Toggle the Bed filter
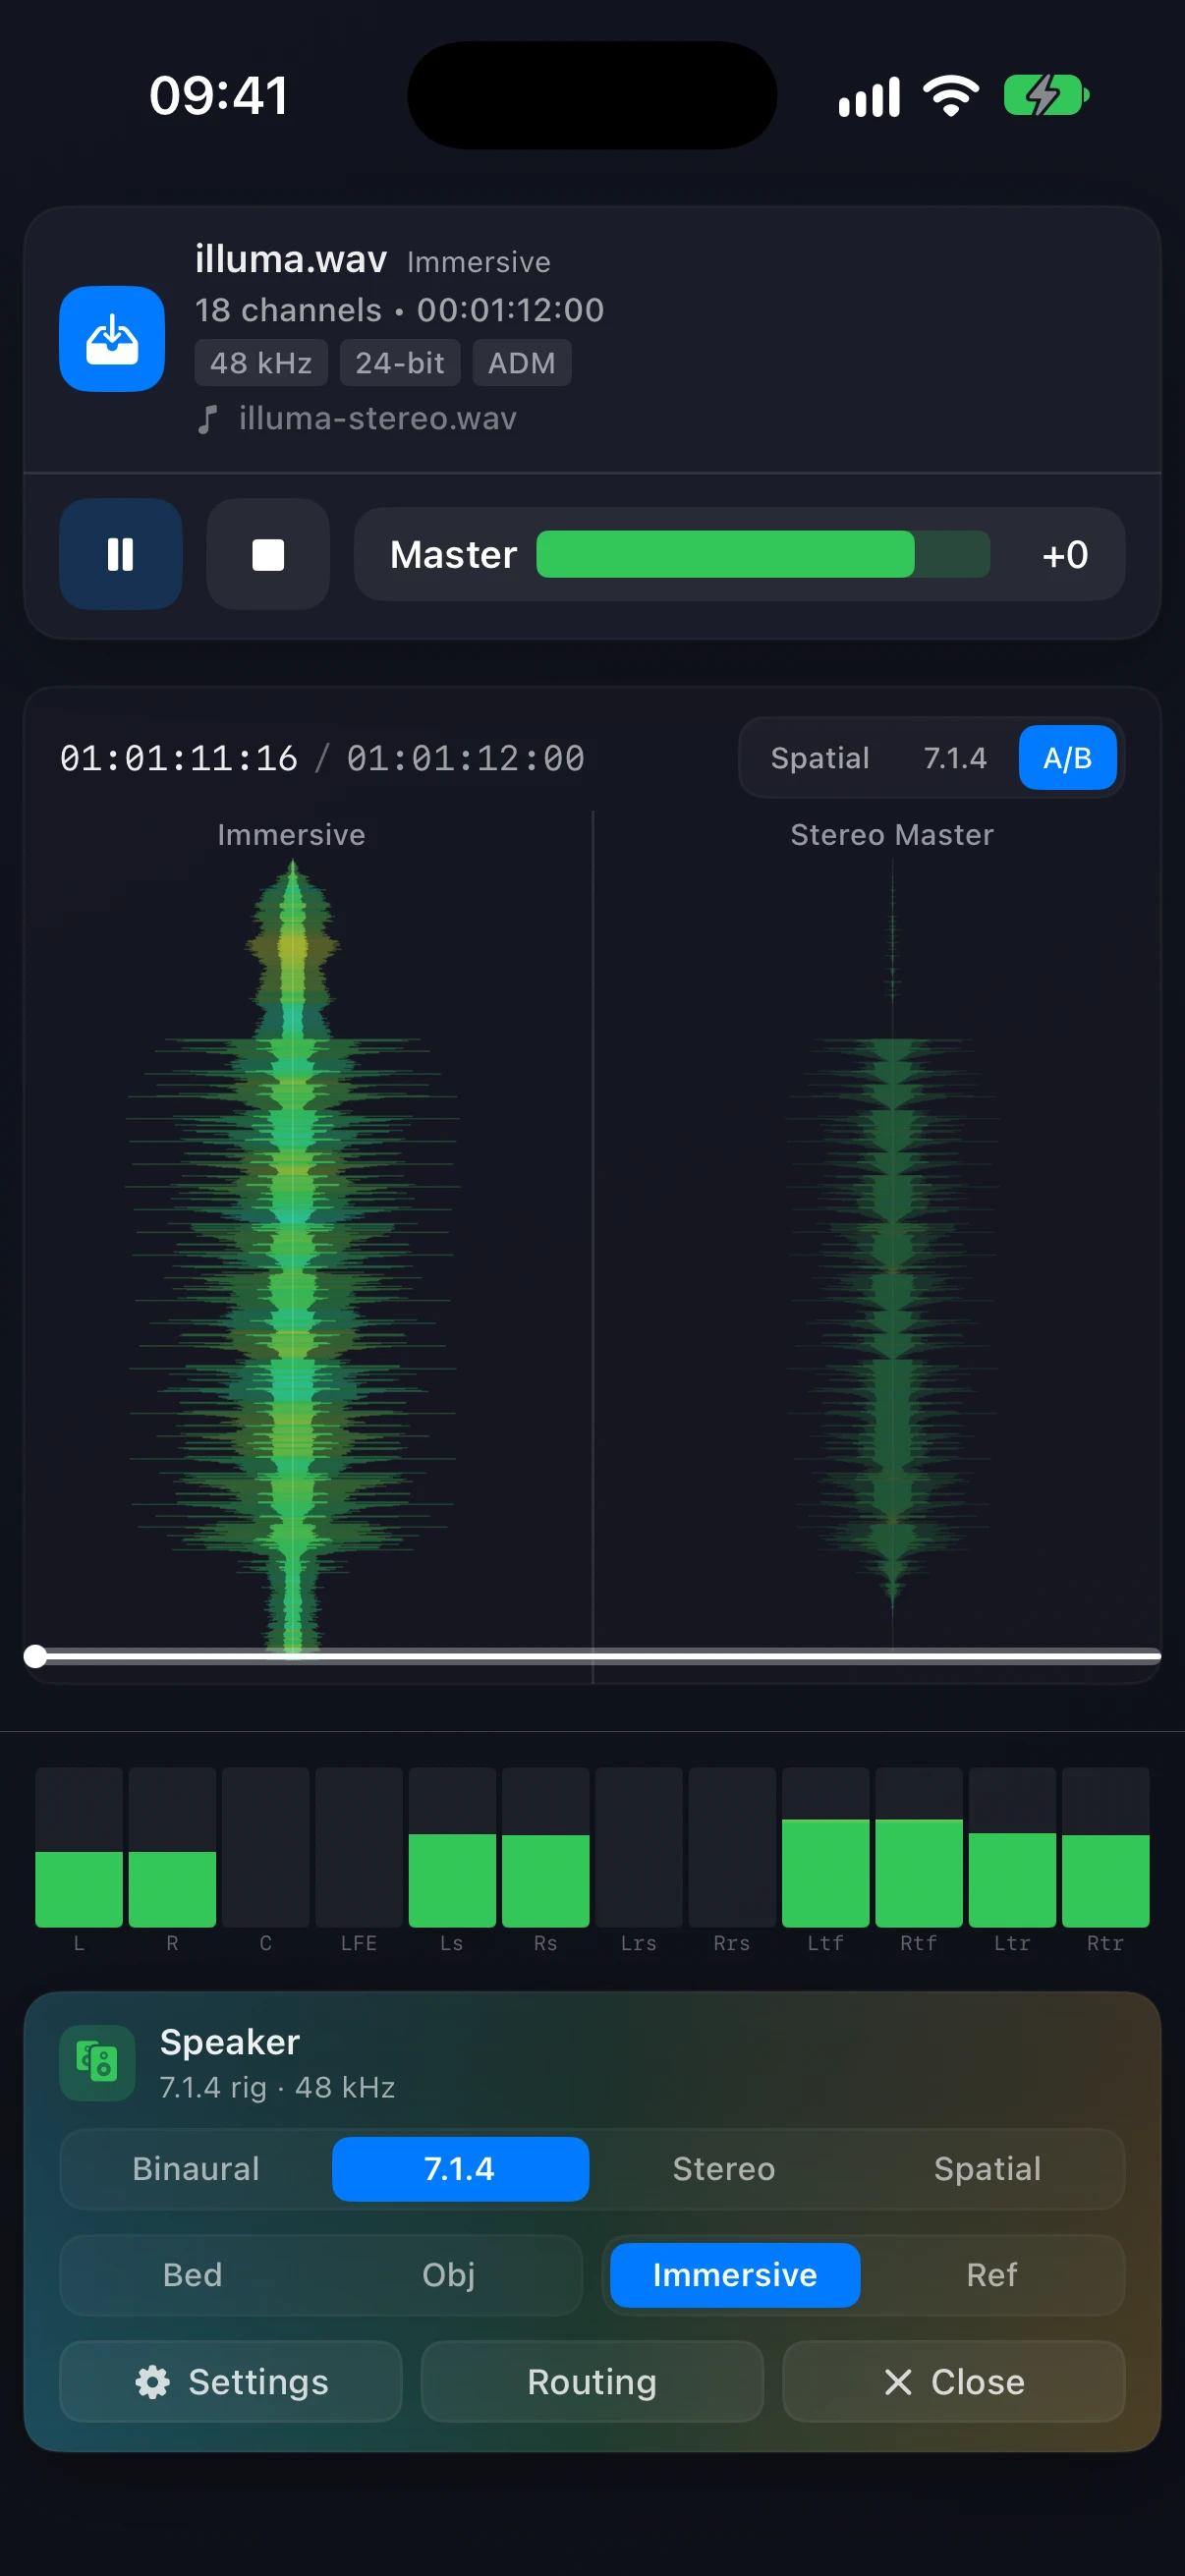The height and width of the screenshot is (2576, 1185). point(192,2274)
